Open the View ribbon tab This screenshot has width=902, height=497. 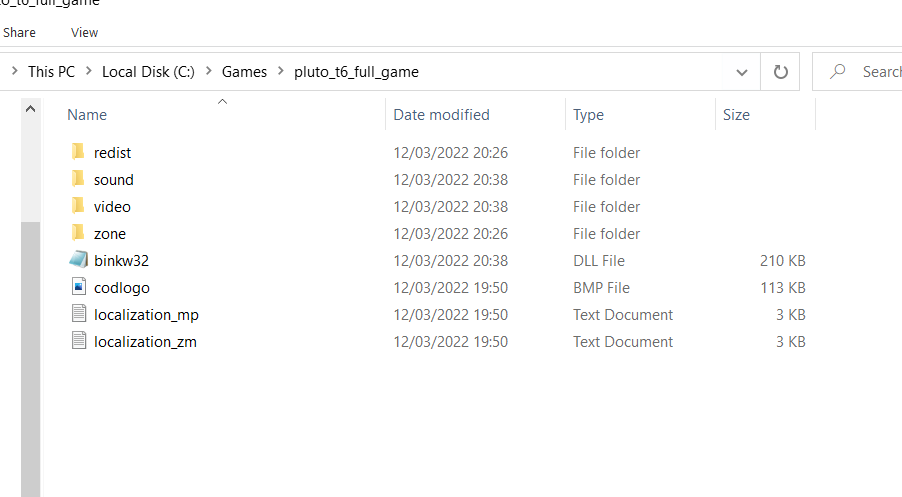pyautogui.click(x=85, y=33)
